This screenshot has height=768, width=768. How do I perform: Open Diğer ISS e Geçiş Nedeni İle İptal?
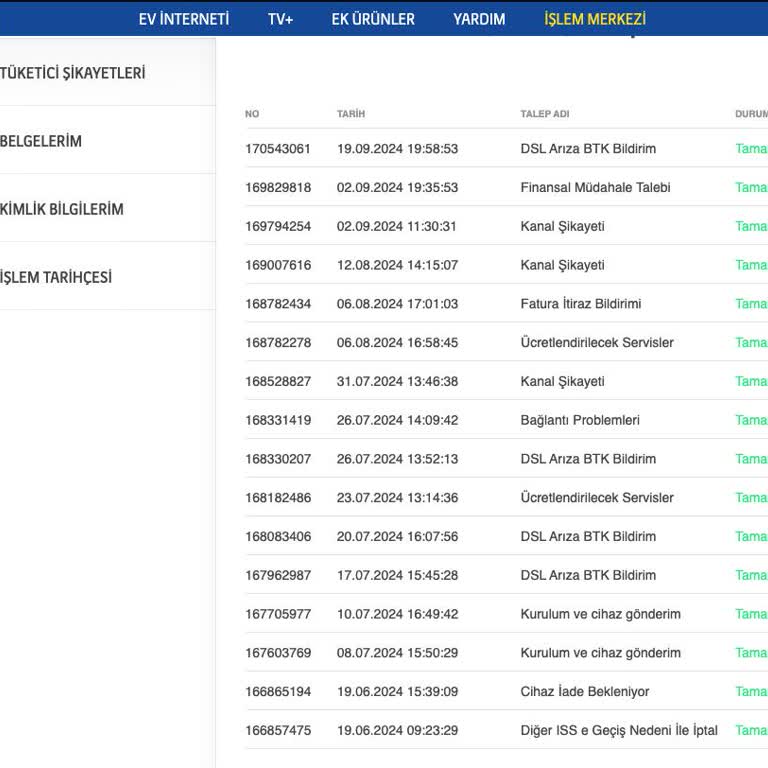pos(619,731)
